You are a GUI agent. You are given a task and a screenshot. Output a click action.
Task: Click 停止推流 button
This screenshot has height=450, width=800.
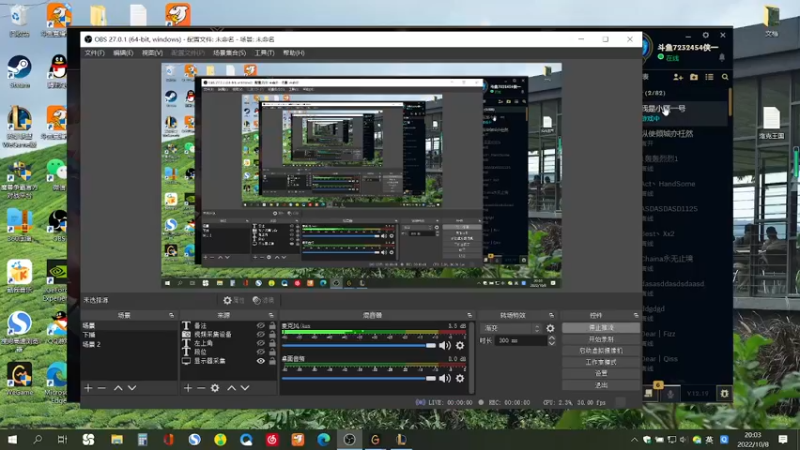tap(601, 328)
